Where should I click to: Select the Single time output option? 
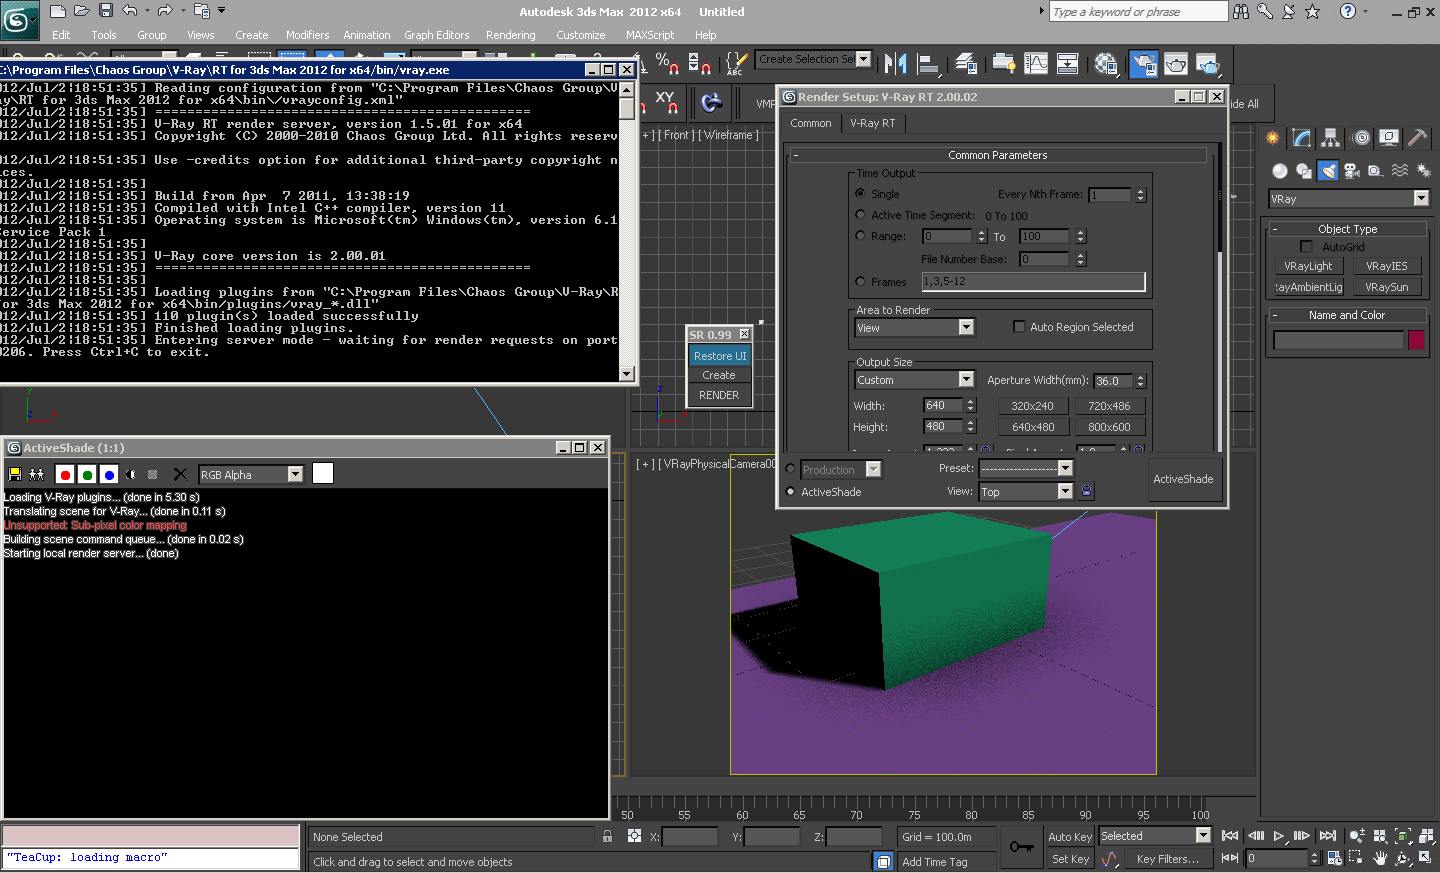860,193
